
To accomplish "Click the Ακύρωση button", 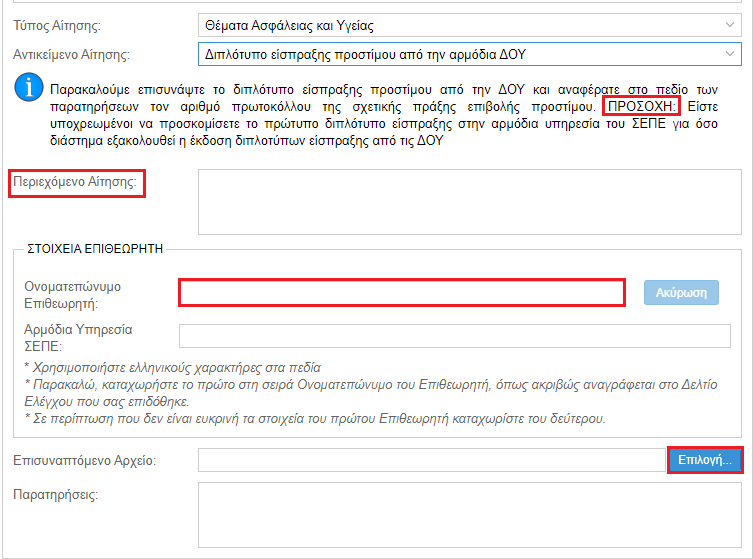I will (x=681, y=292).
